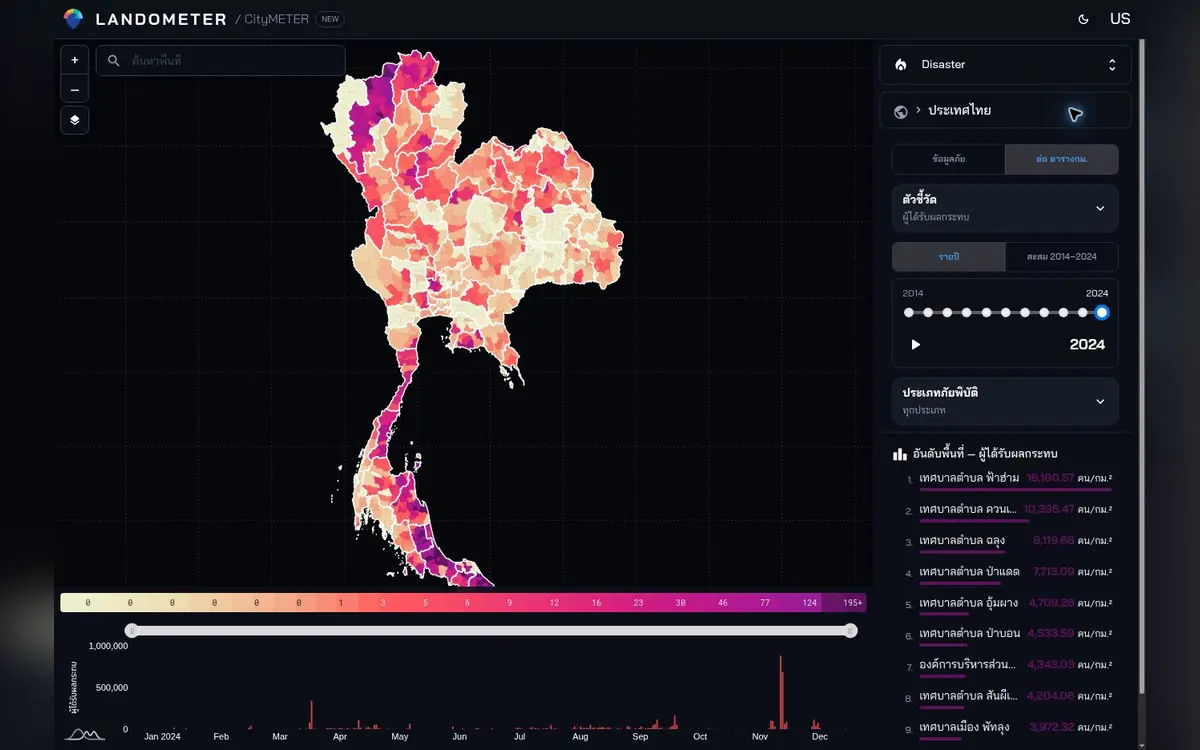This screenshot has width=1200, height=750.
Task: Select ranking row เทศบาลตำบล ฉลุง
Action: coord(1009,543)
